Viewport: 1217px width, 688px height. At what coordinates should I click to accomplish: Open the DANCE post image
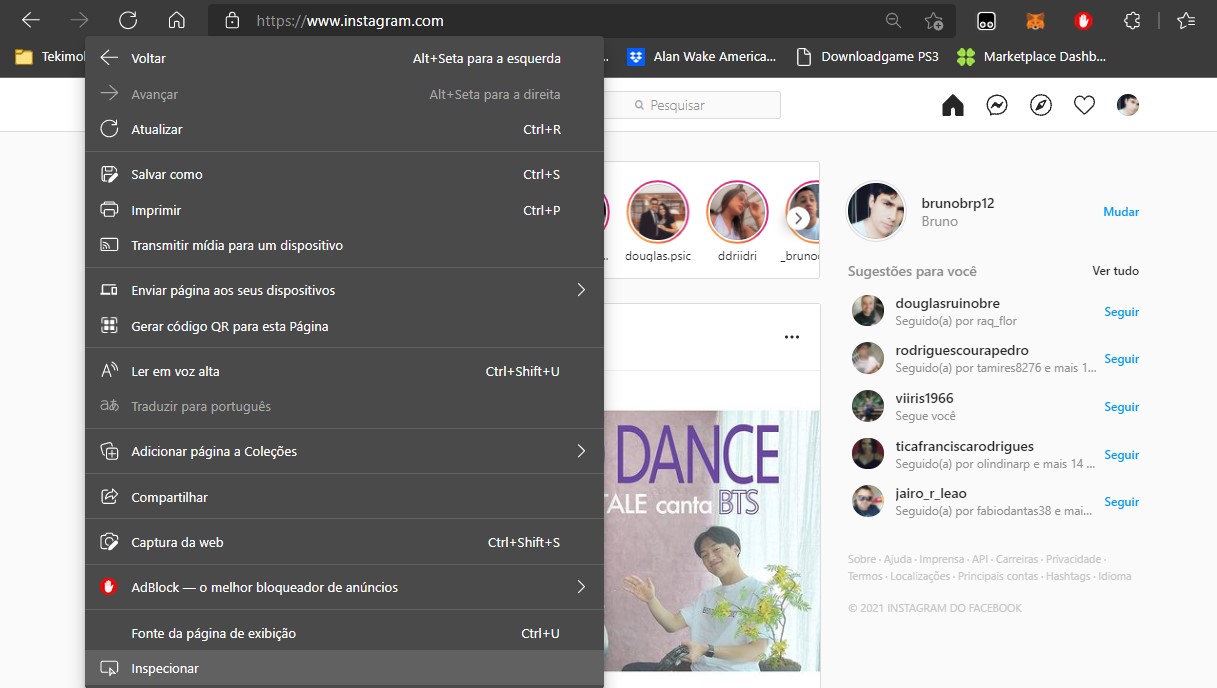(x=712, y=540)
